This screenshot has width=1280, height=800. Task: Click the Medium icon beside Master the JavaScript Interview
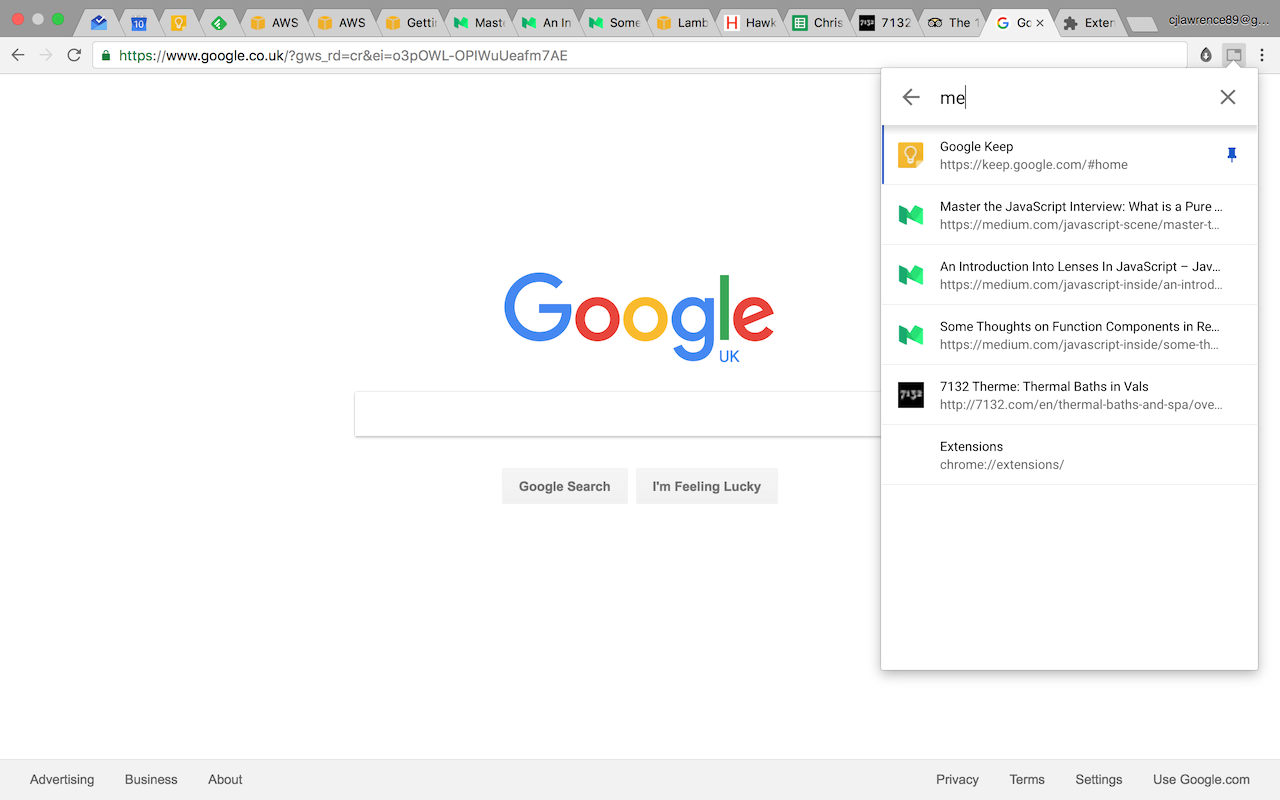tap(911, 215)
